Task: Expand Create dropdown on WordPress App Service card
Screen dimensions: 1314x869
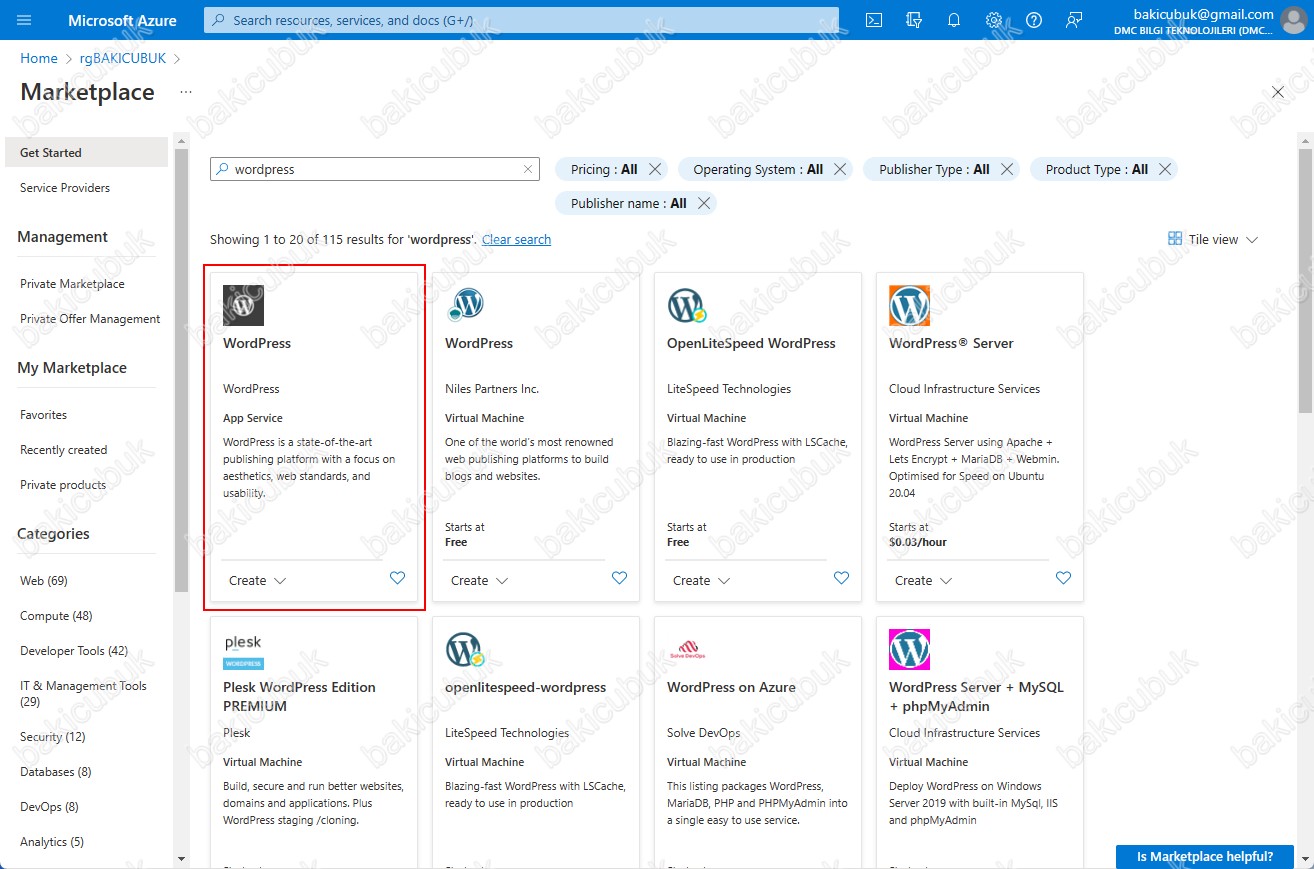Action: [x=258, y=580]
